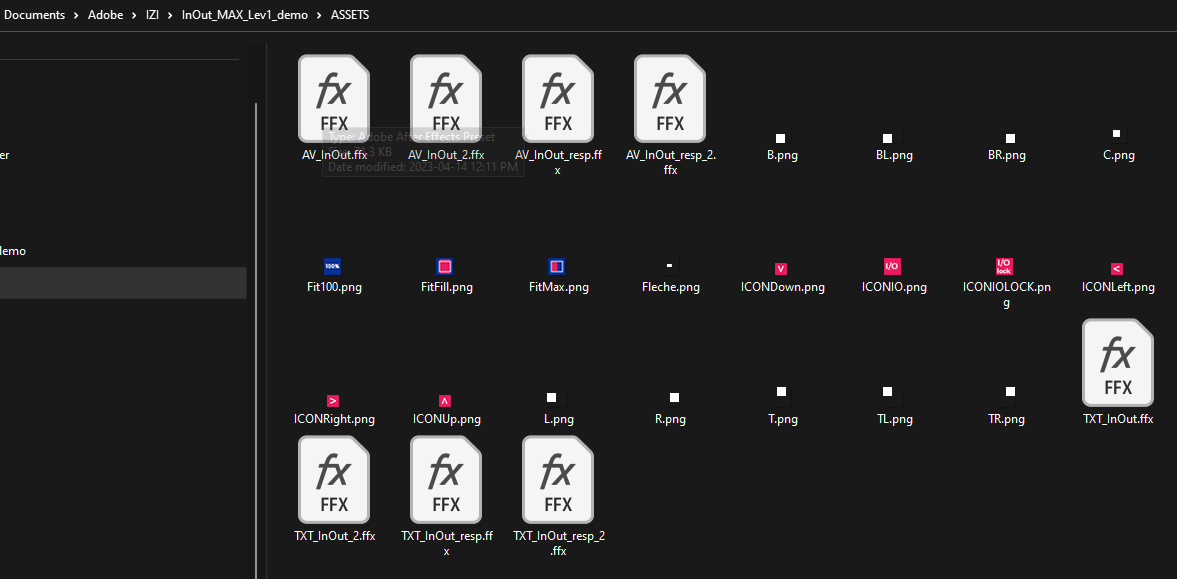Screen dimensions: 1177x579
Task: Select the ICONLeft.png pink arrow icon
Action: click(1117, 268)
